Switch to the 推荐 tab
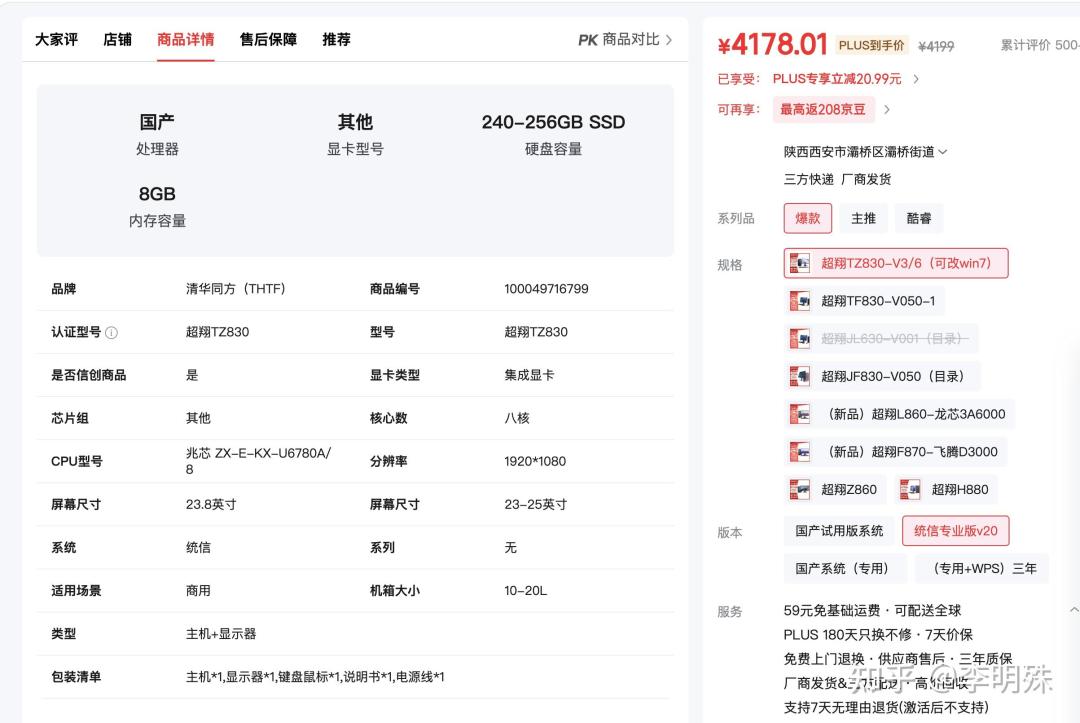 pyautogui.click(x=336, y=40)
